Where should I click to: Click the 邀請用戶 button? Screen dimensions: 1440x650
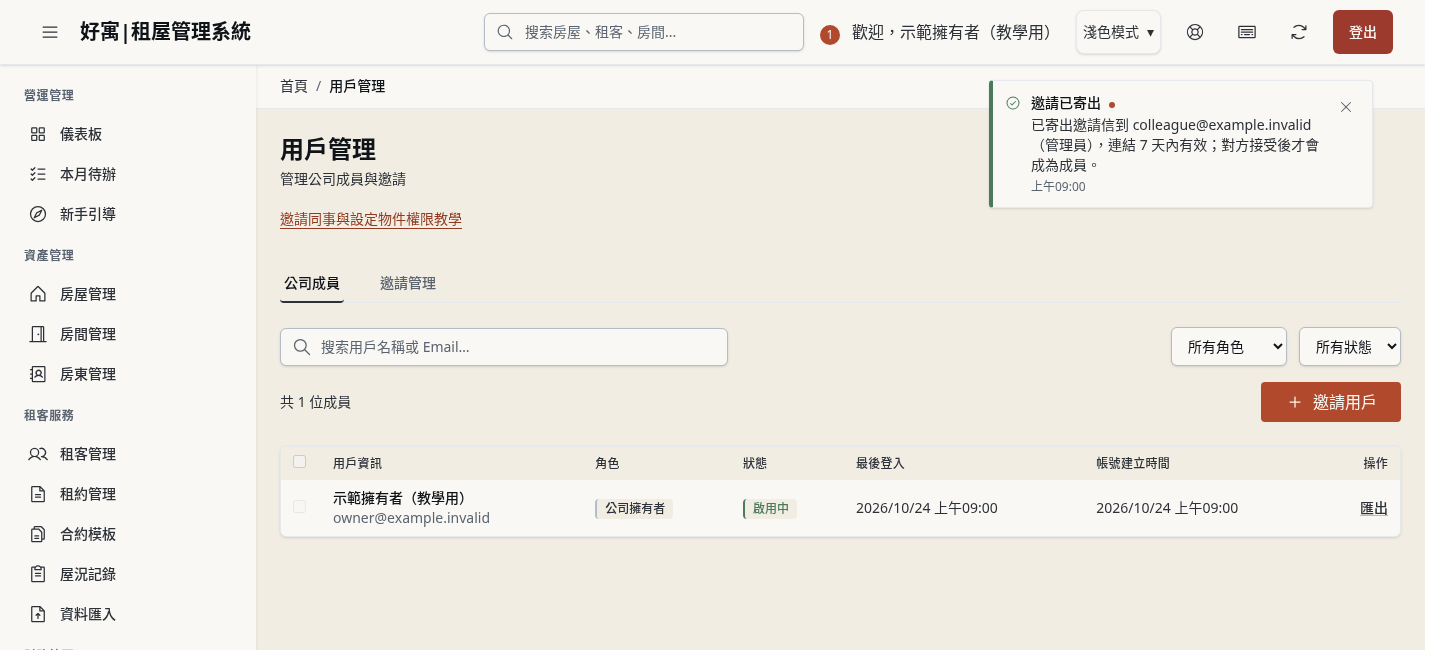pyautogui.click(x=1331, y=402)
